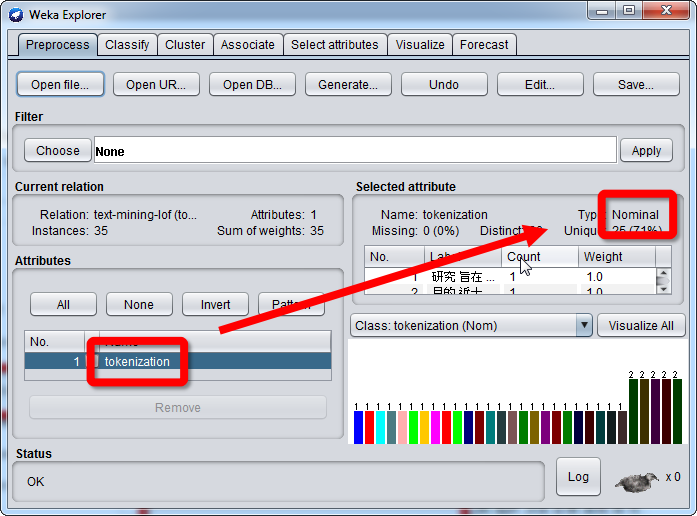Invert the attribute selection
This screenshot has width=697, height=516.
[x=215, y=304]
